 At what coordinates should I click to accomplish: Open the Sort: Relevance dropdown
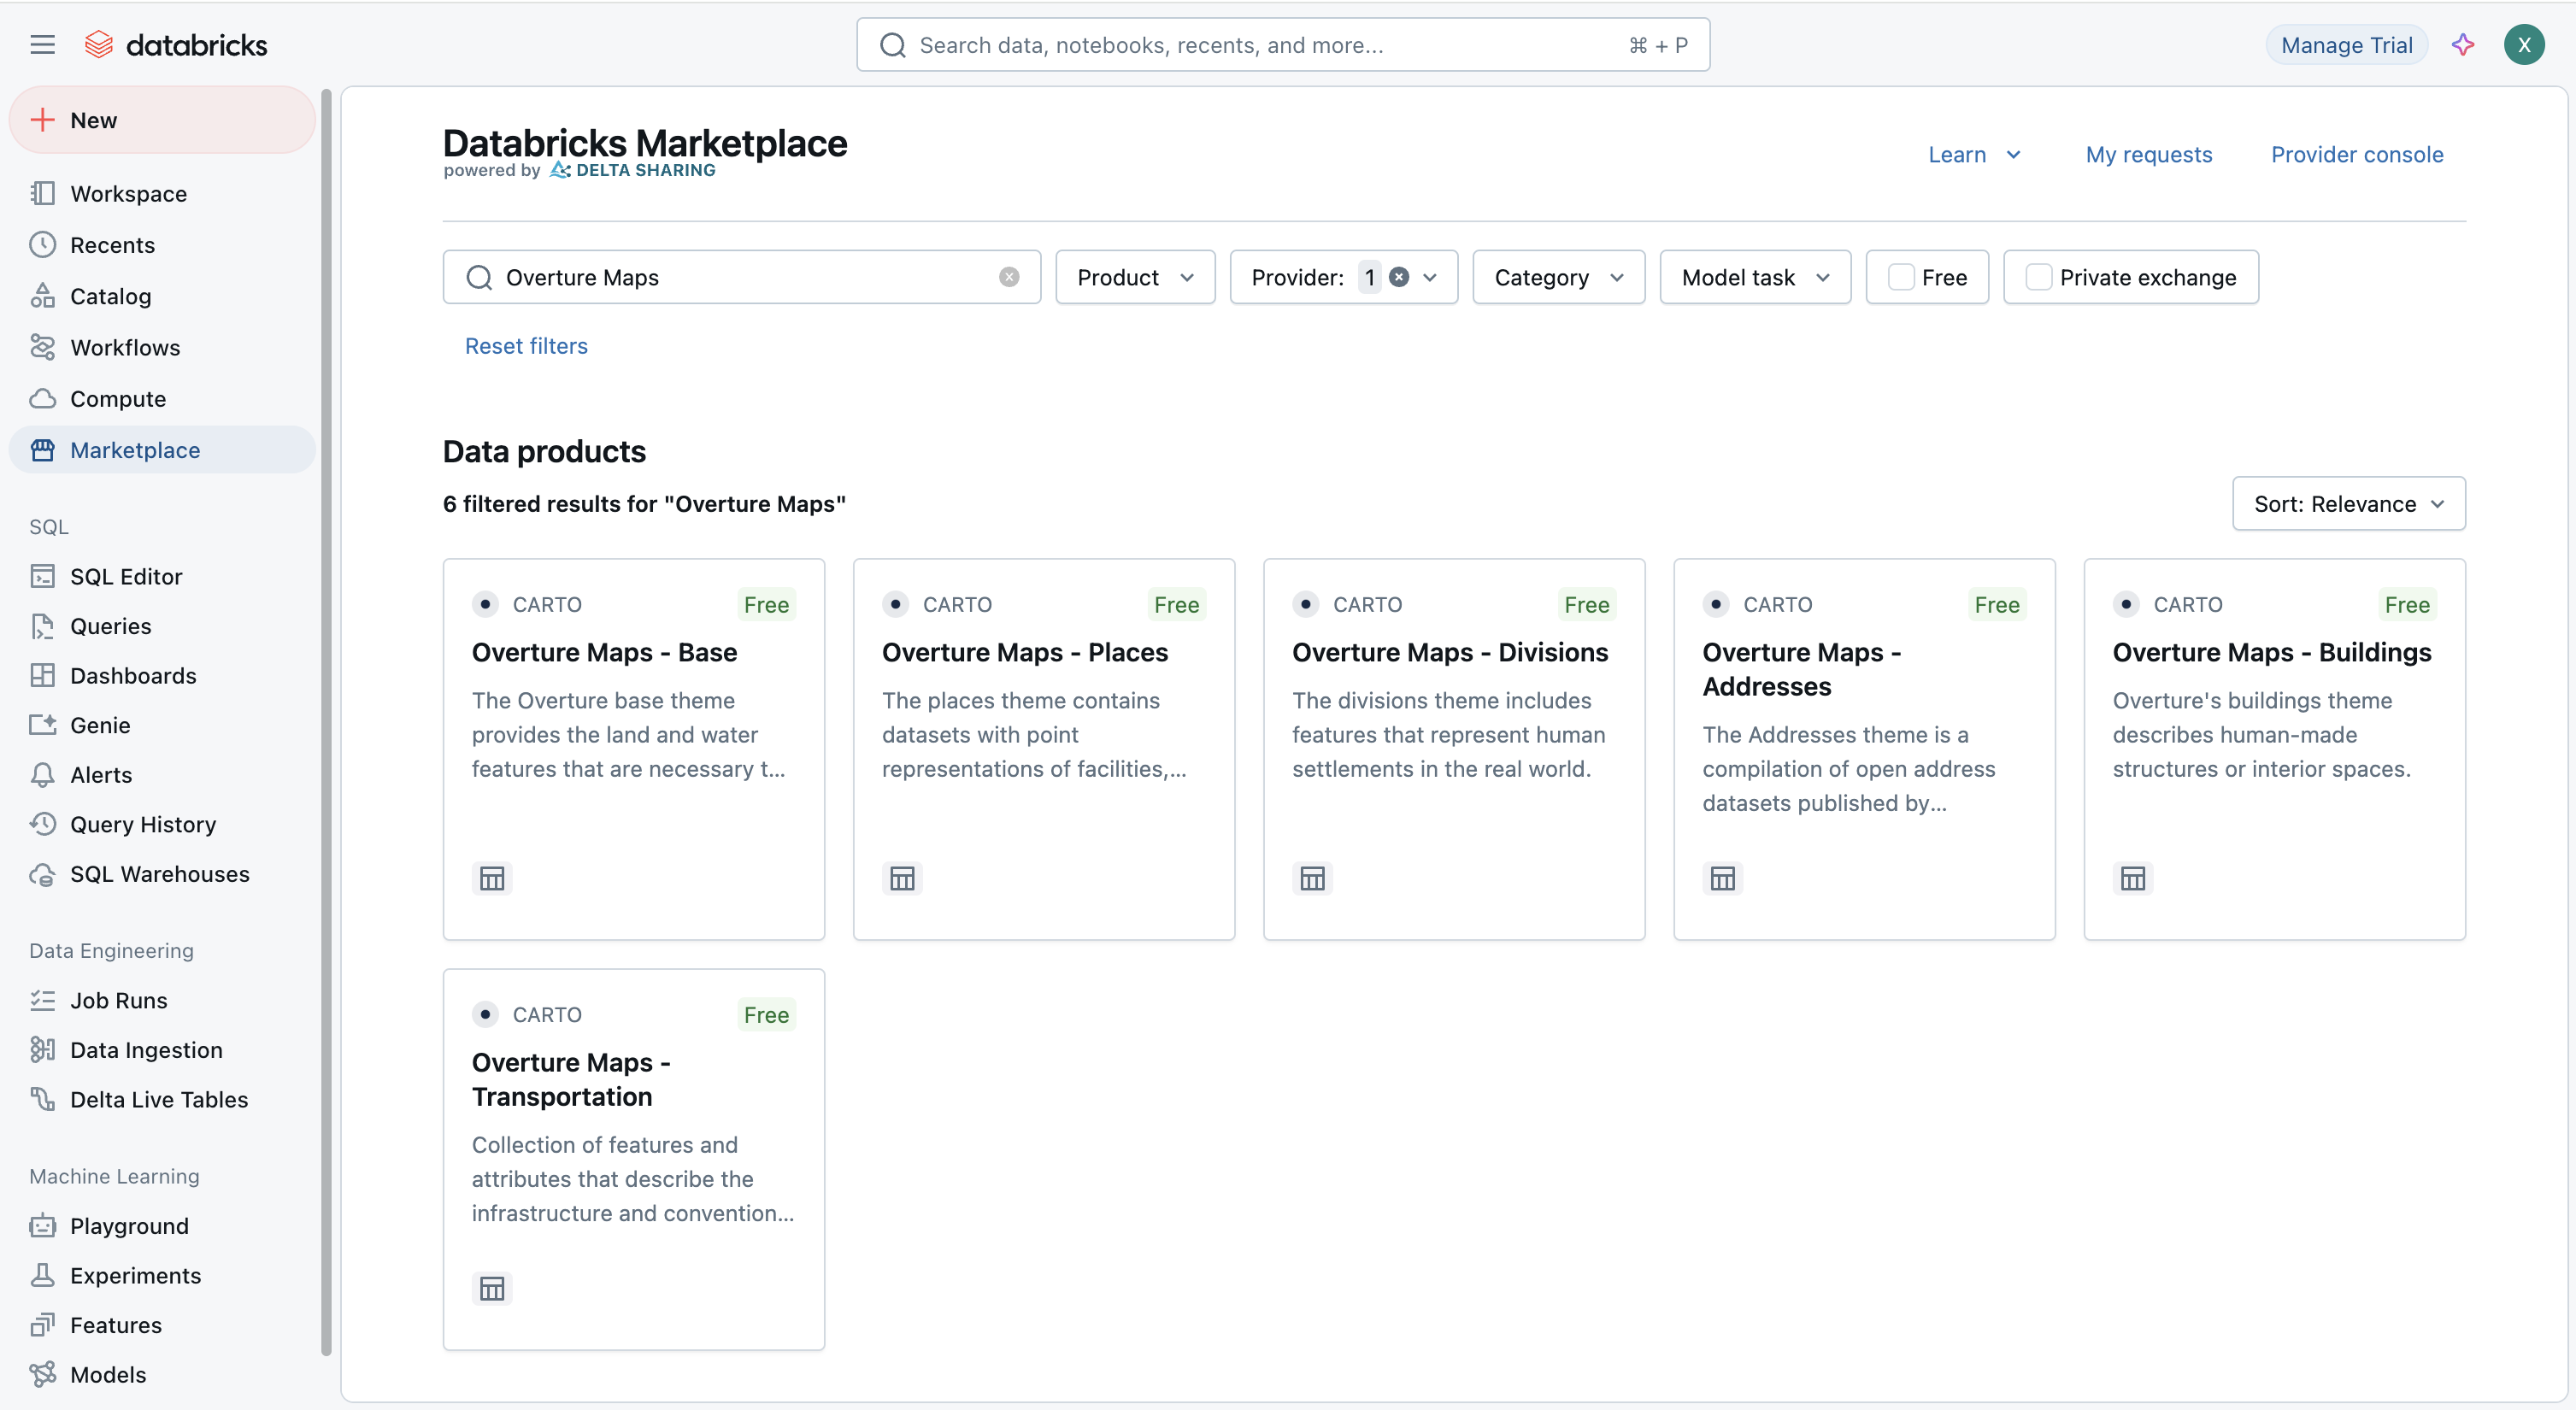pos(2348,503)
